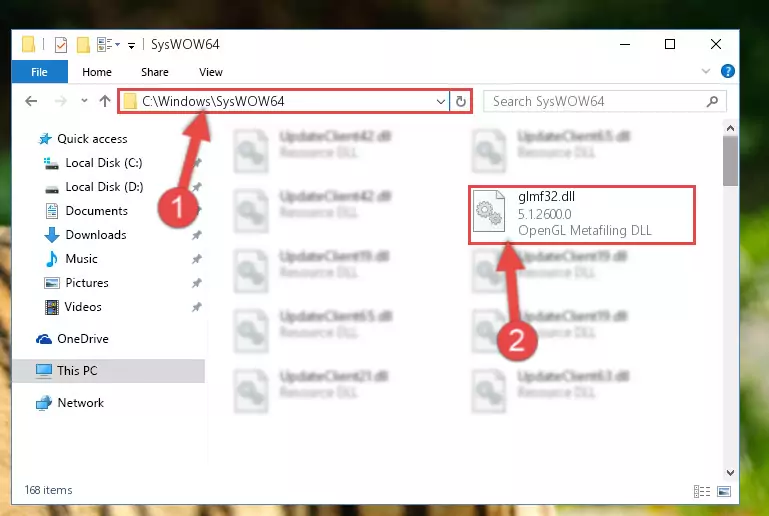The width and height of the screenshot is (769, 516).
Task: Maximize the SysWOW64 window
Action: pyautogui.click(x=669, y=45)
